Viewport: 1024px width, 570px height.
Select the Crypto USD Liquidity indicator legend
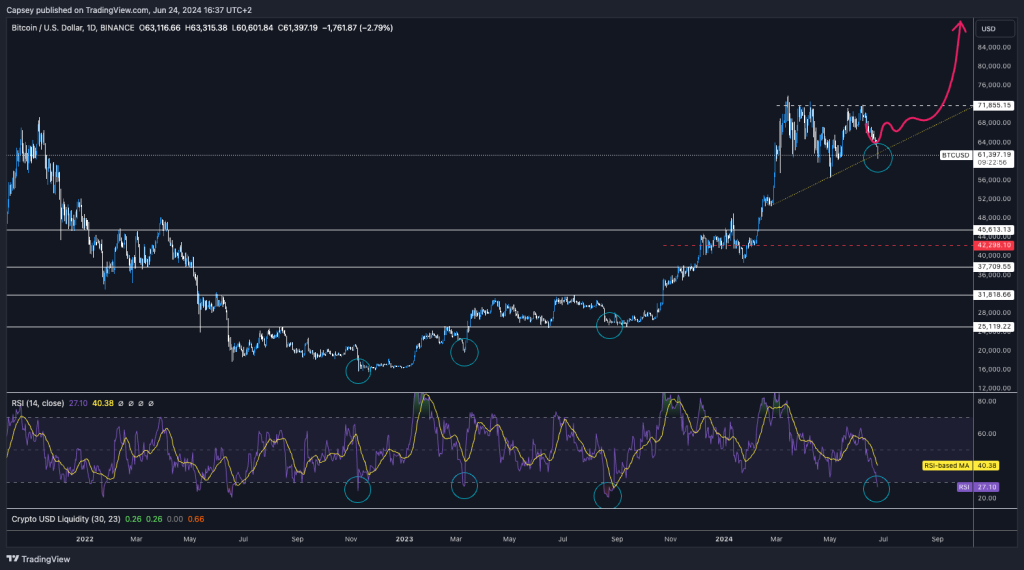coord(65,519)
